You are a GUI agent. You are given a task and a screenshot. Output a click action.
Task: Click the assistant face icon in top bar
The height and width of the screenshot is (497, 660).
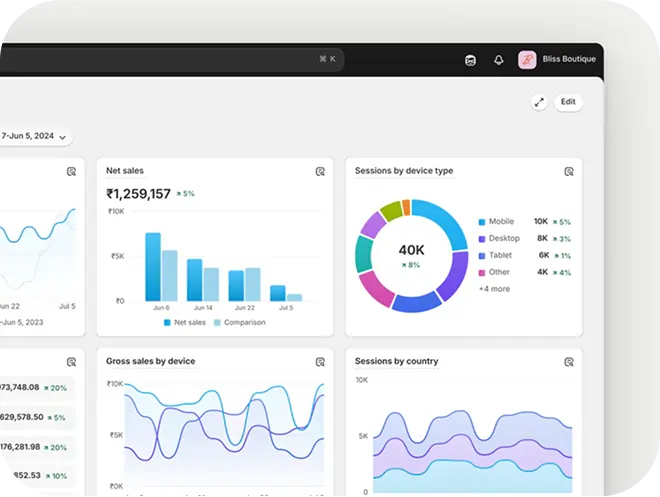click(x=470, y=60)
